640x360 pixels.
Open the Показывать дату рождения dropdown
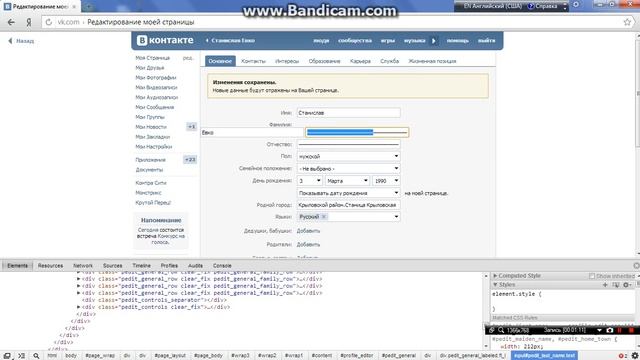pyautogui.click(x=348, y=193)
